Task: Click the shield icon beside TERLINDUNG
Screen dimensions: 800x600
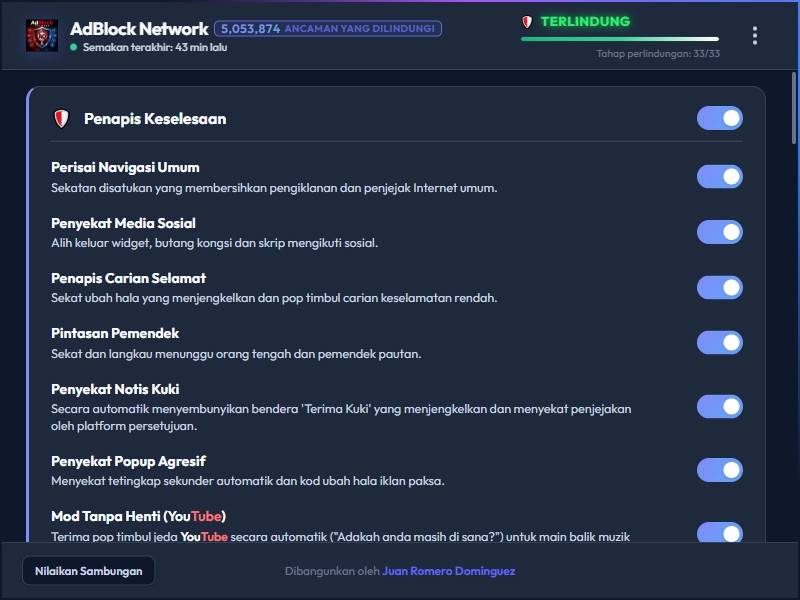Action: pos(527,22)
